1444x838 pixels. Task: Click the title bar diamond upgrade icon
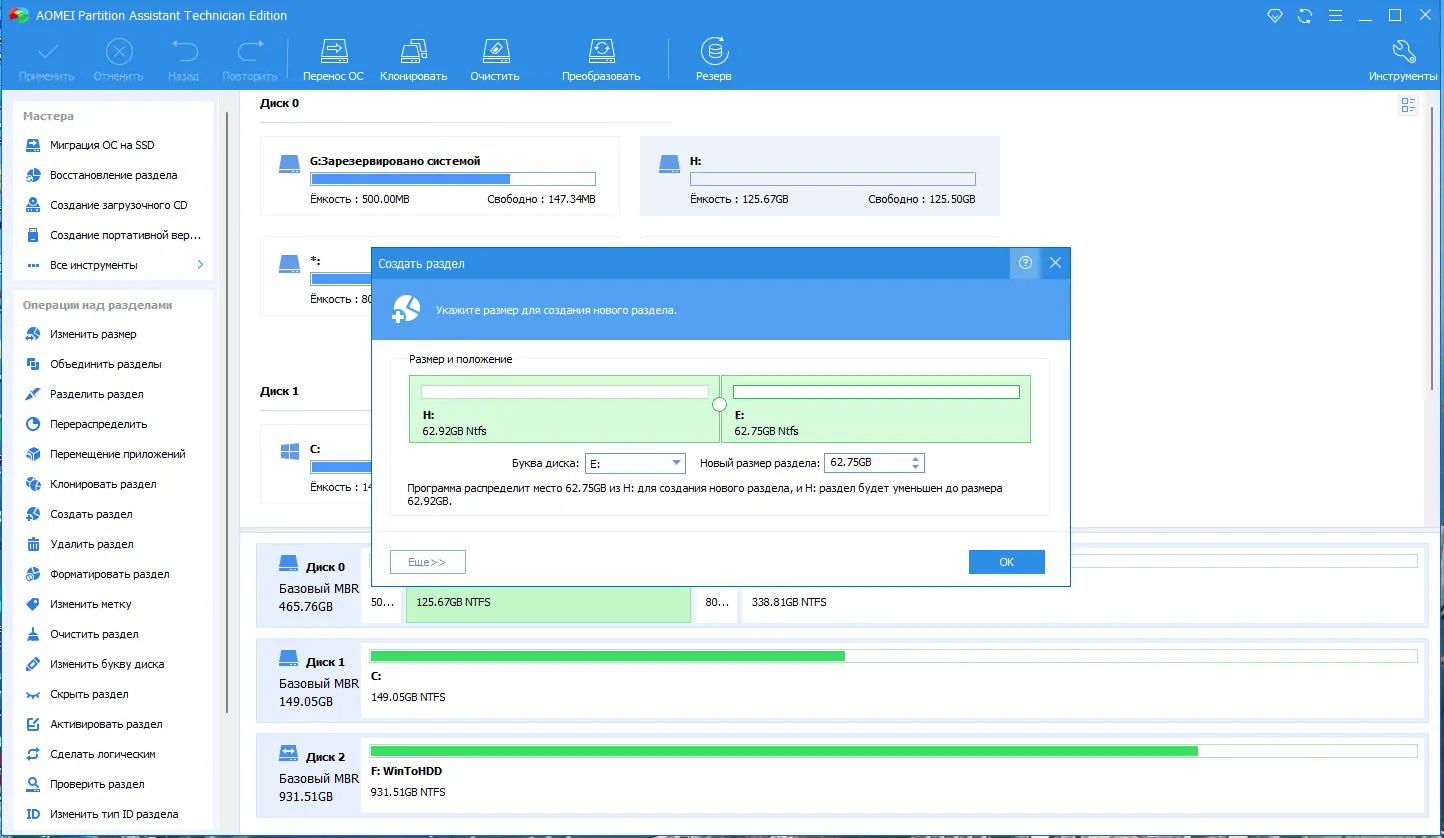(1274, 15)
